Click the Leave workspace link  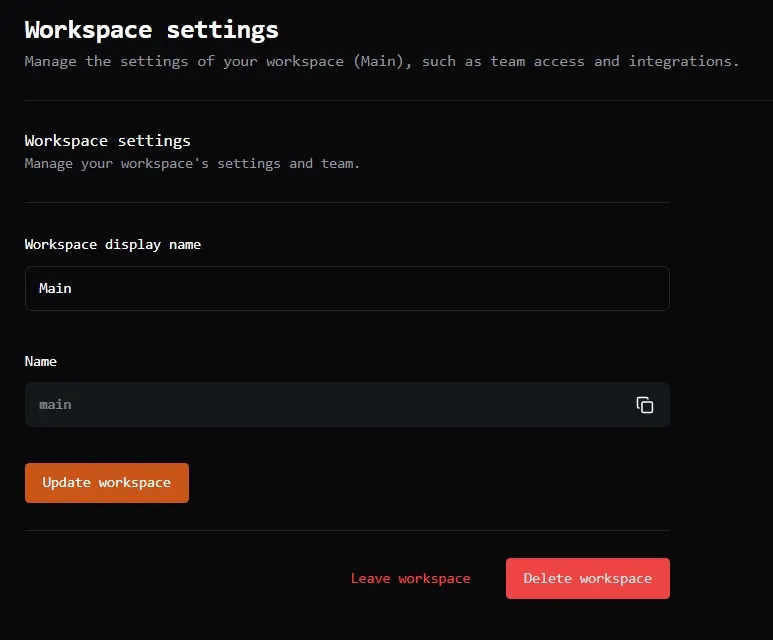pos(410,578)
